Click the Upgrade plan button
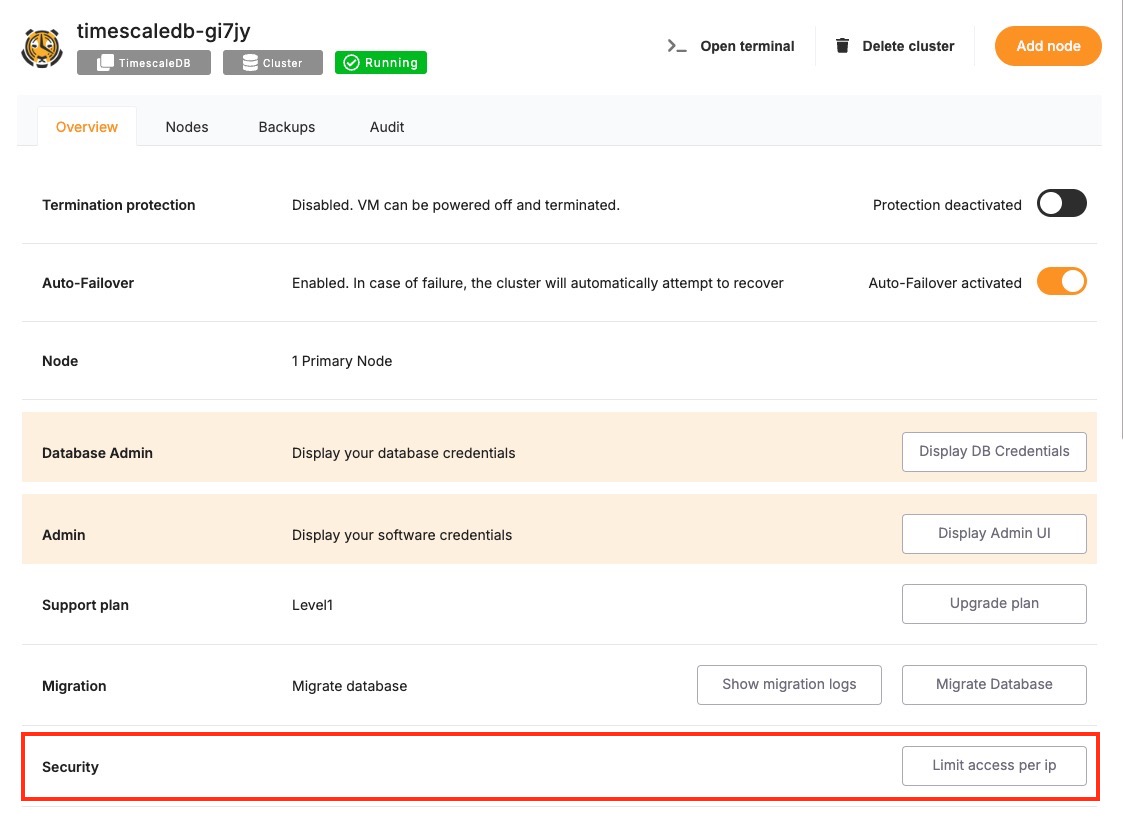The image size is (1123, 817). [x=994, y=603]
